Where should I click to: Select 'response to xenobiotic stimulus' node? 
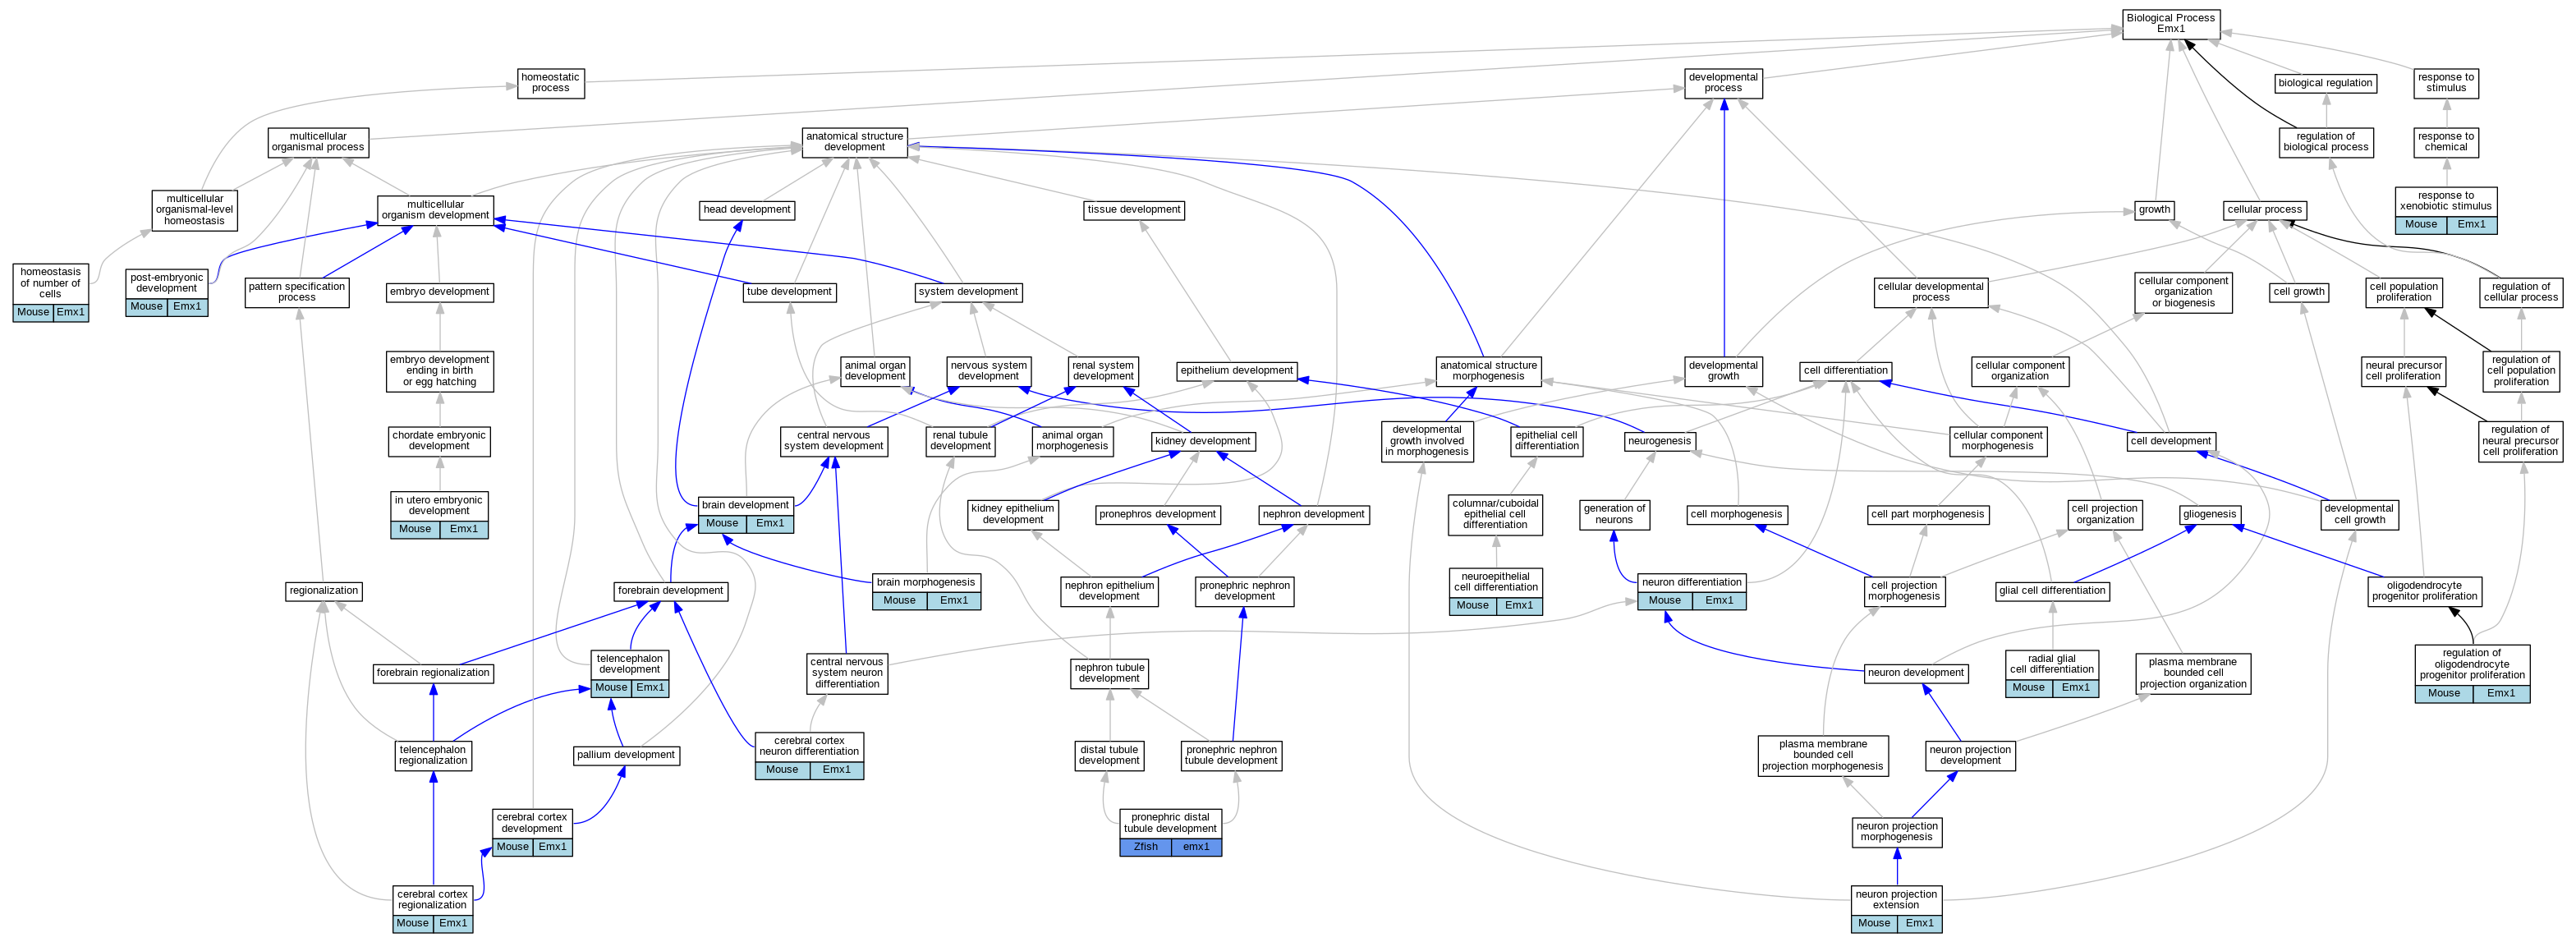tap(2446, 211)
